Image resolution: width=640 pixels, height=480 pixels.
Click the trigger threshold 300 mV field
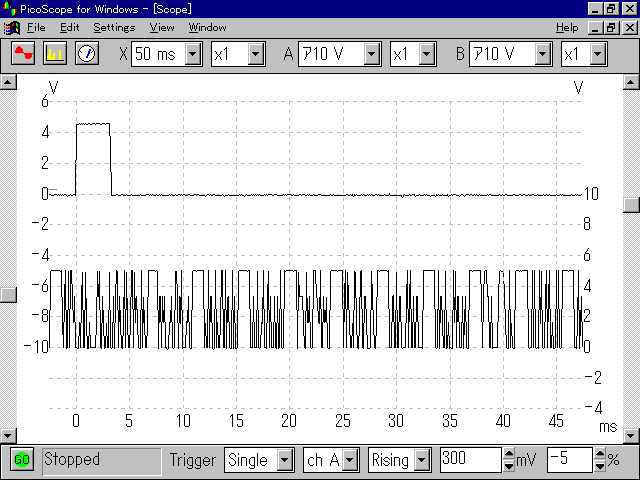(471, 460)
